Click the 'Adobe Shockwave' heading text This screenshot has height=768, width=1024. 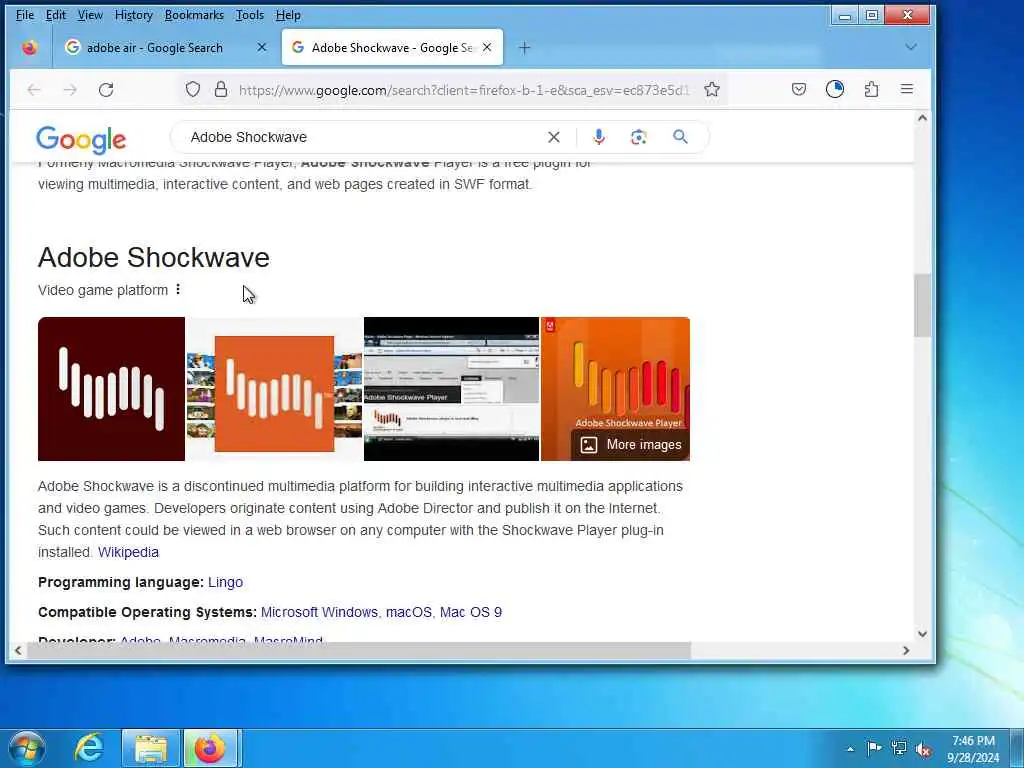153,257
